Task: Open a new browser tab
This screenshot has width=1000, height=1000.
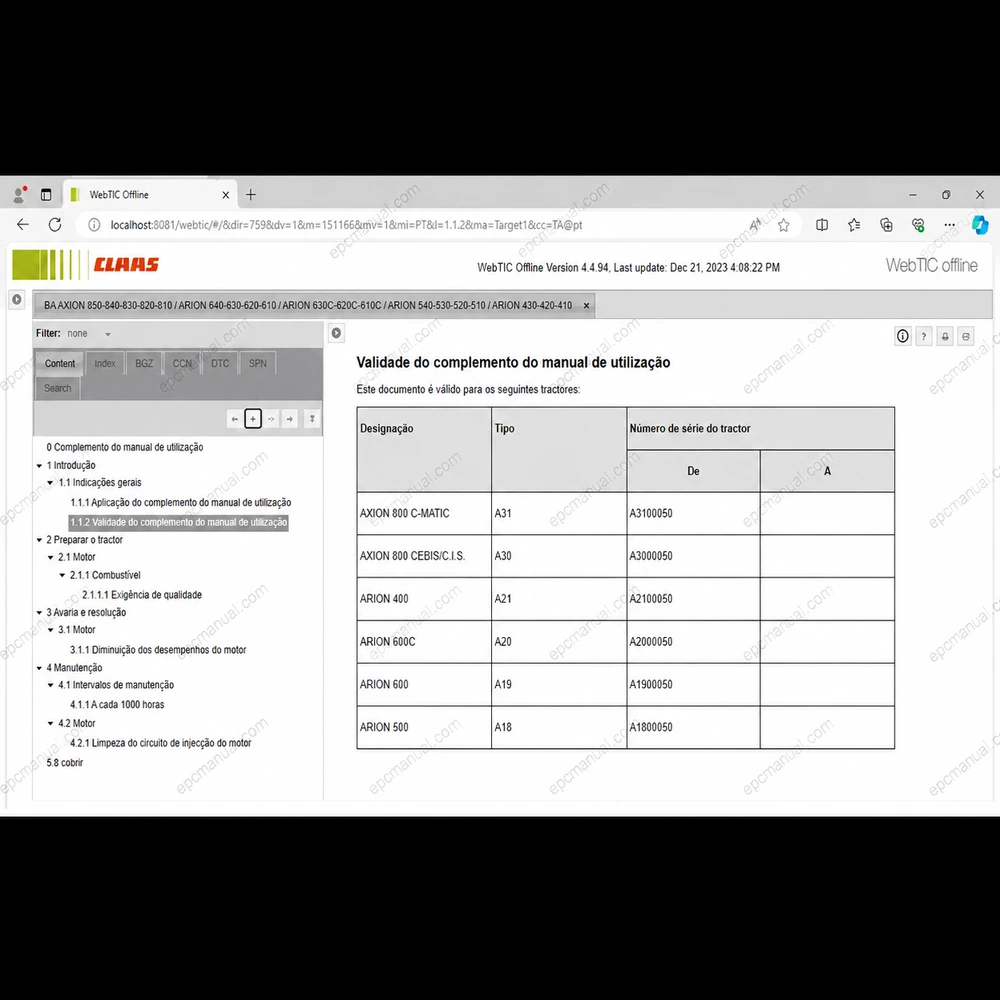Action: click(x=251, y=195)
